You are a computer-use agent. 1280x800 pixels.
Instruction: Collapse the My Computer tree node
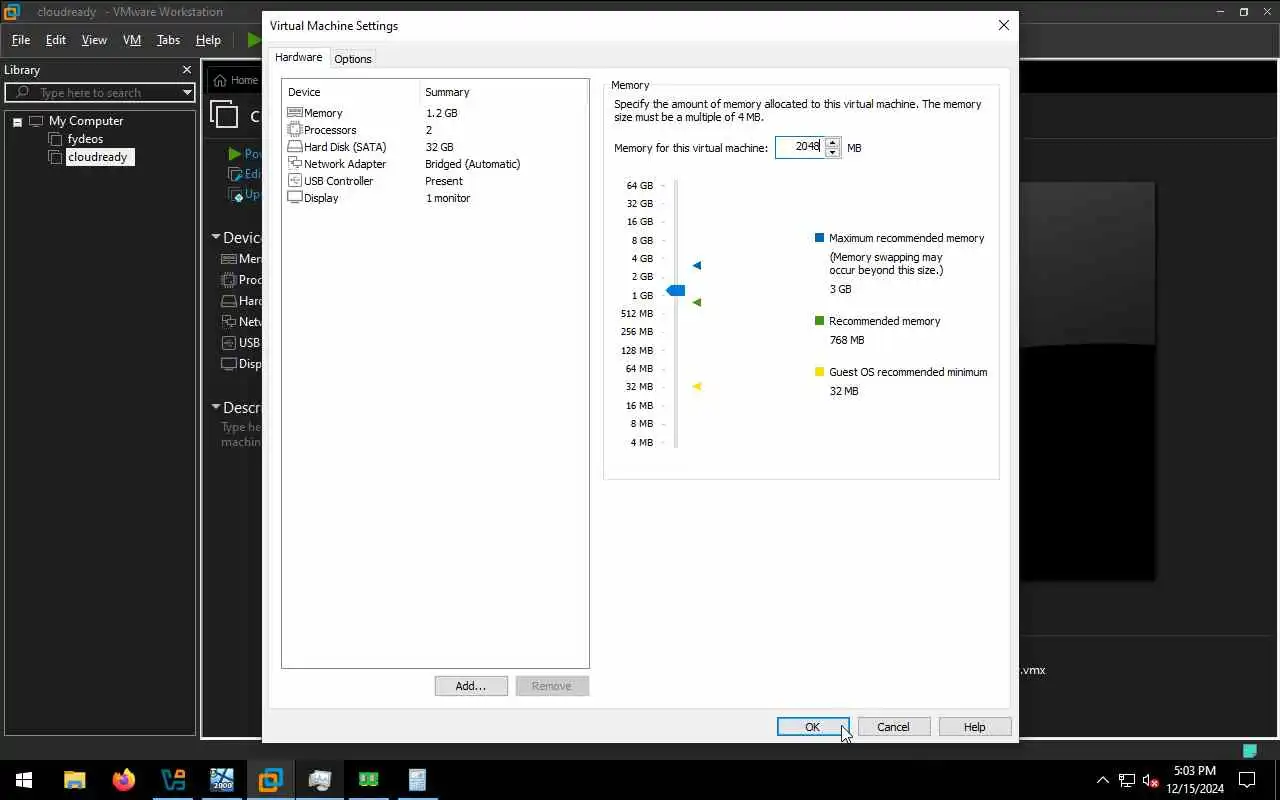coord(17,122)
